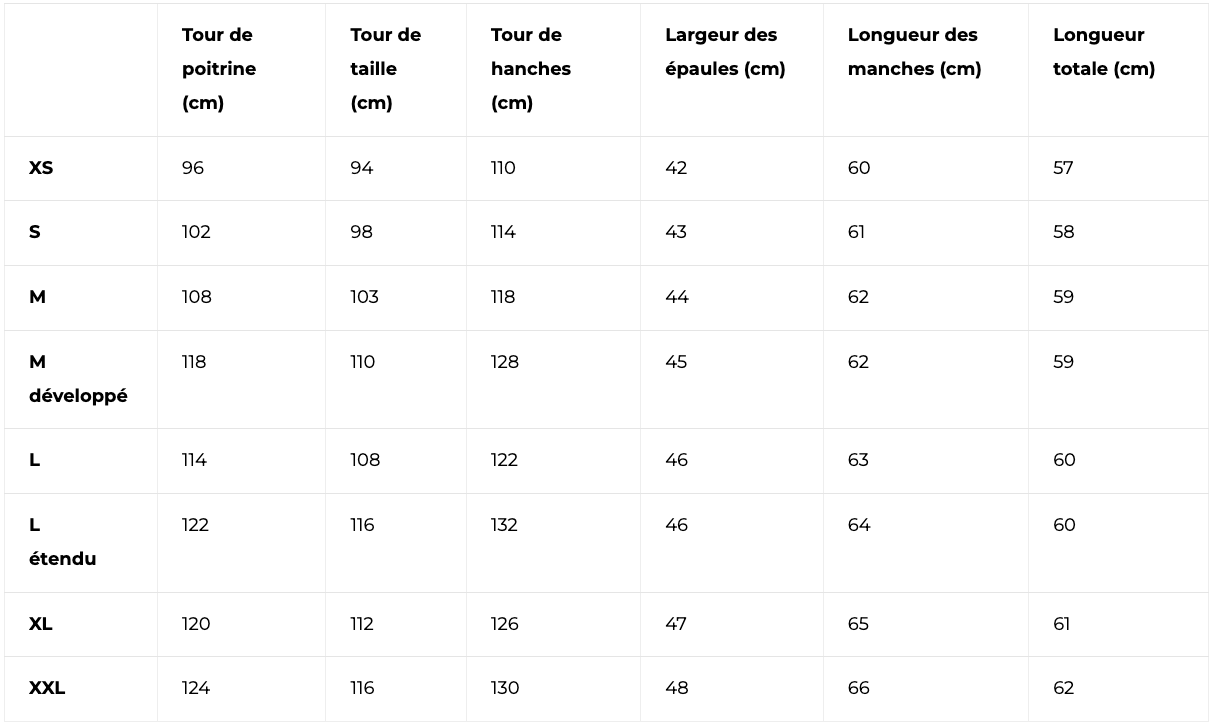
Task: Select the S hip value 114
Action: tap(503, 232)
